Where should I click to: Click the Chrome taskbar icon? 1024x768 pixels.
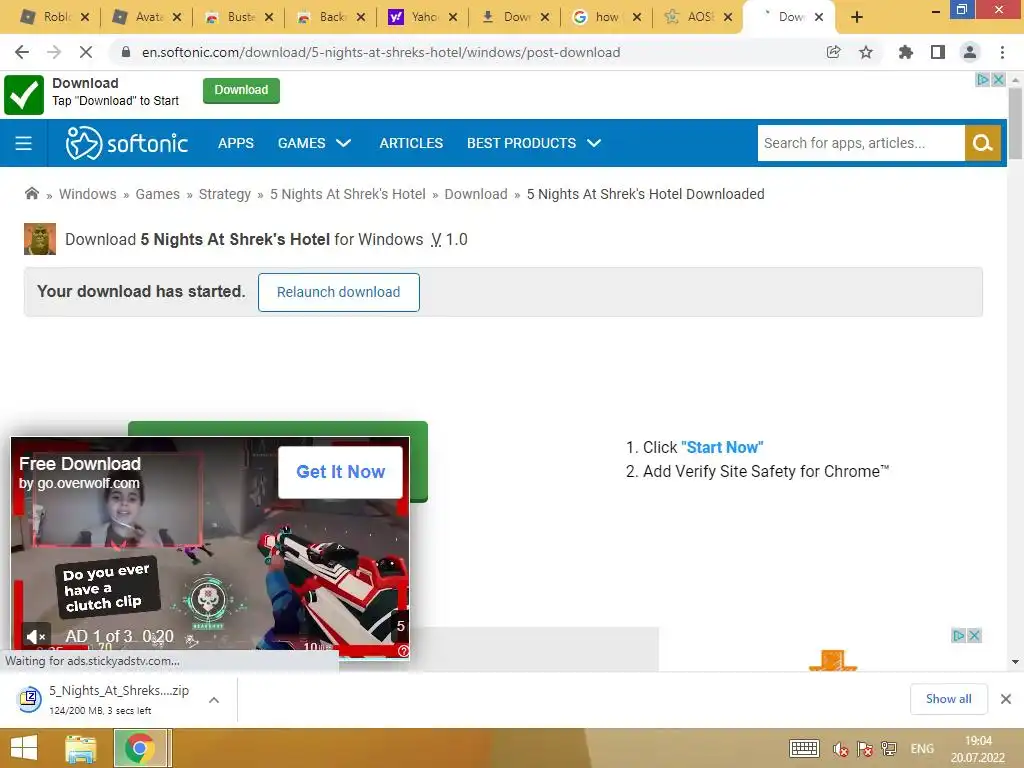[140, 748]
